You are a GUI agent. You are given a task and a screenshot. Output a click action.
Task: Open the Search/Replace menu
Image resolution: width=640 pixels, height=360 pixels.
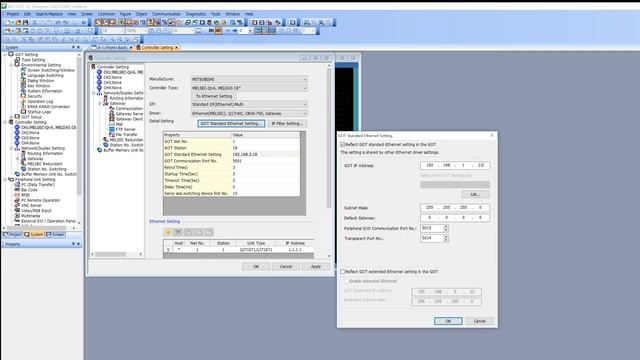coord(49,14)
